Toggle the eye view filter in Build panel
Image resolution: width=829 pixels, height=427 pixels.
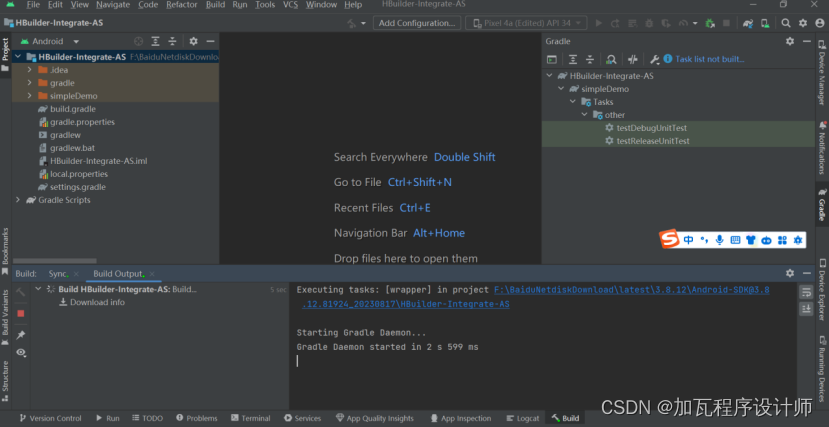click(20, 352)
